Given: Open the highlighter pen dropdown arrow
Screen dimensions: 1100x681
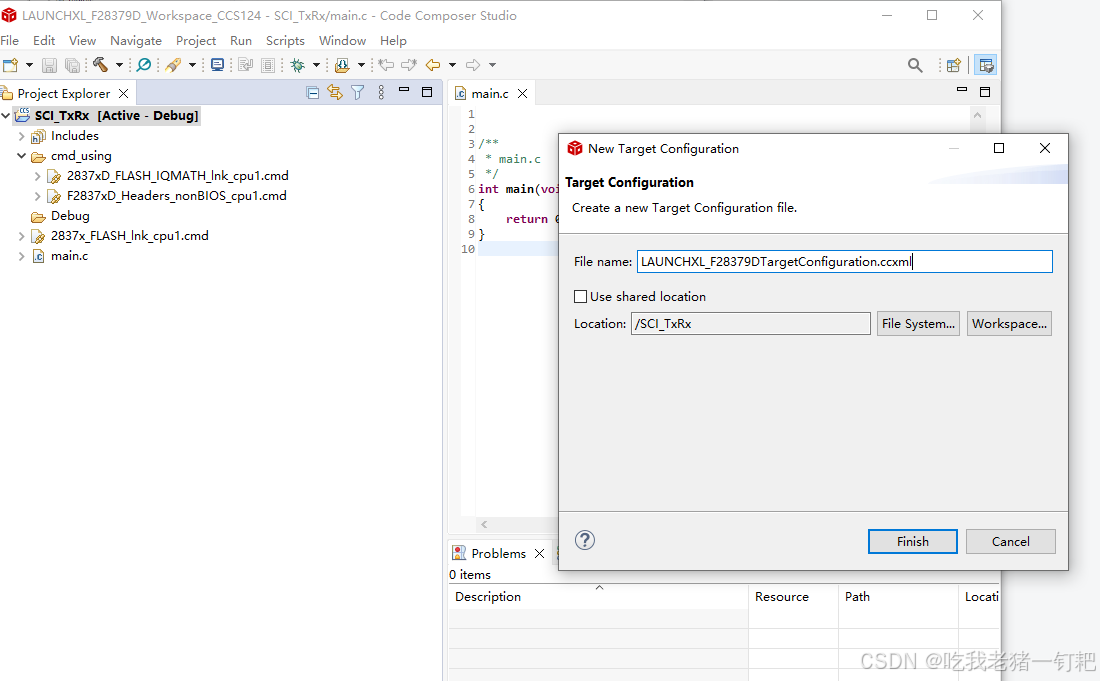Looking at the screenshot, I should (192, 65).
